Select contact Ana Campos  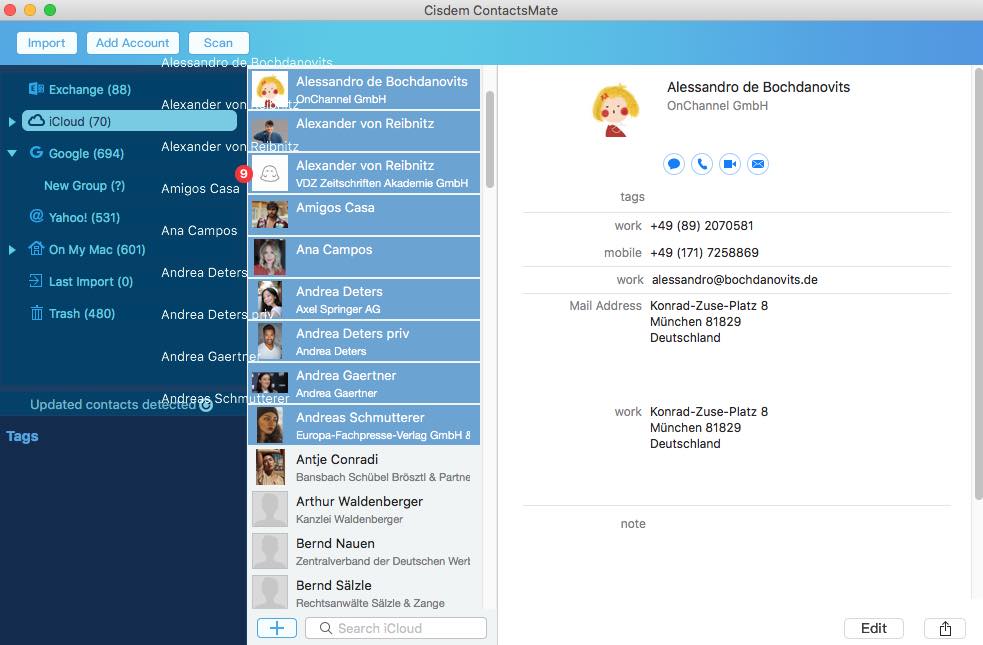click(364, 257)
